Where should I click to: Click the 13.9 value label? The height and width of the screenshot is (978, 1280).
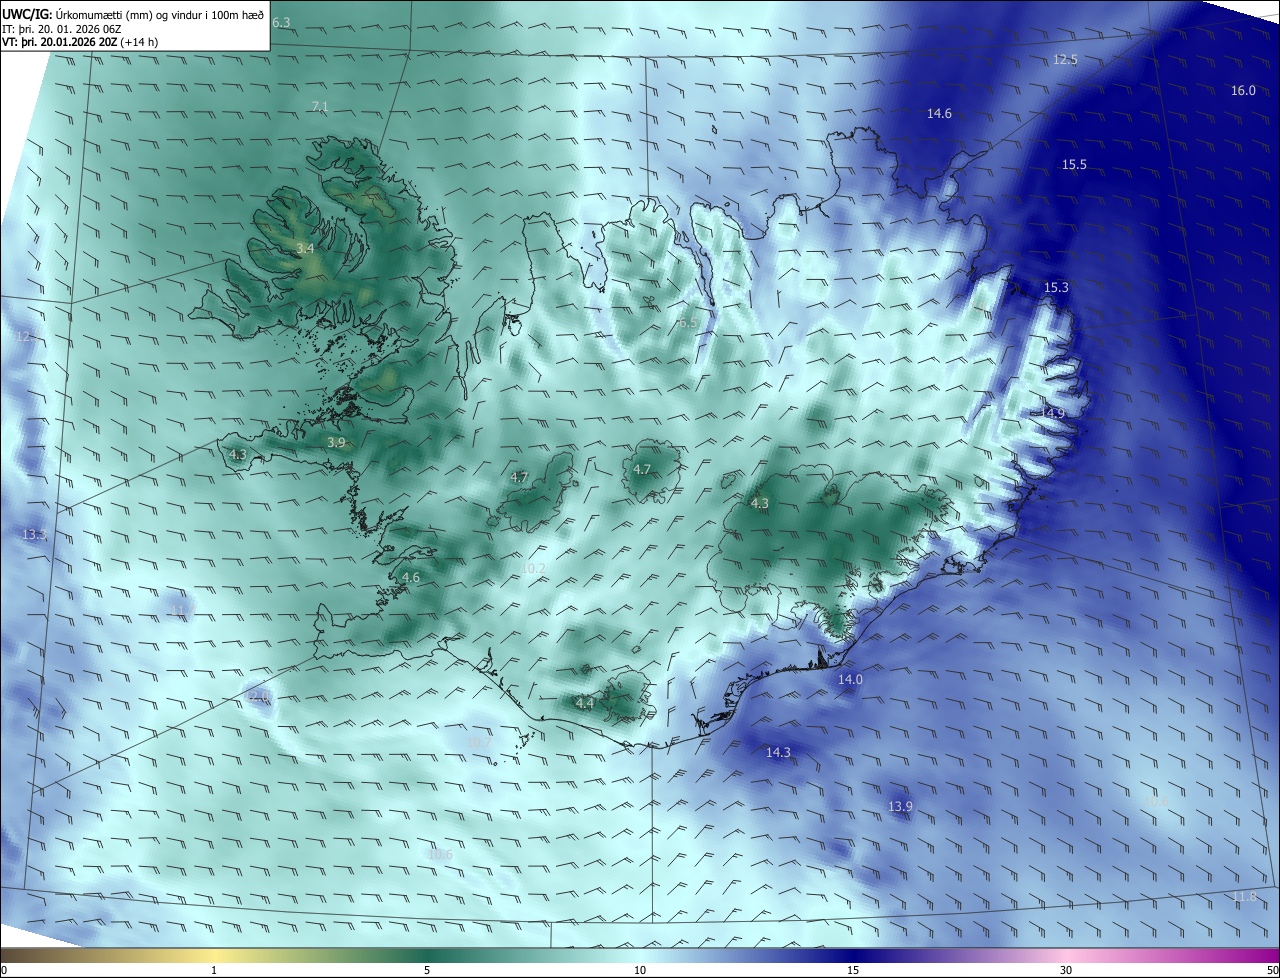(x=900, y=807)
